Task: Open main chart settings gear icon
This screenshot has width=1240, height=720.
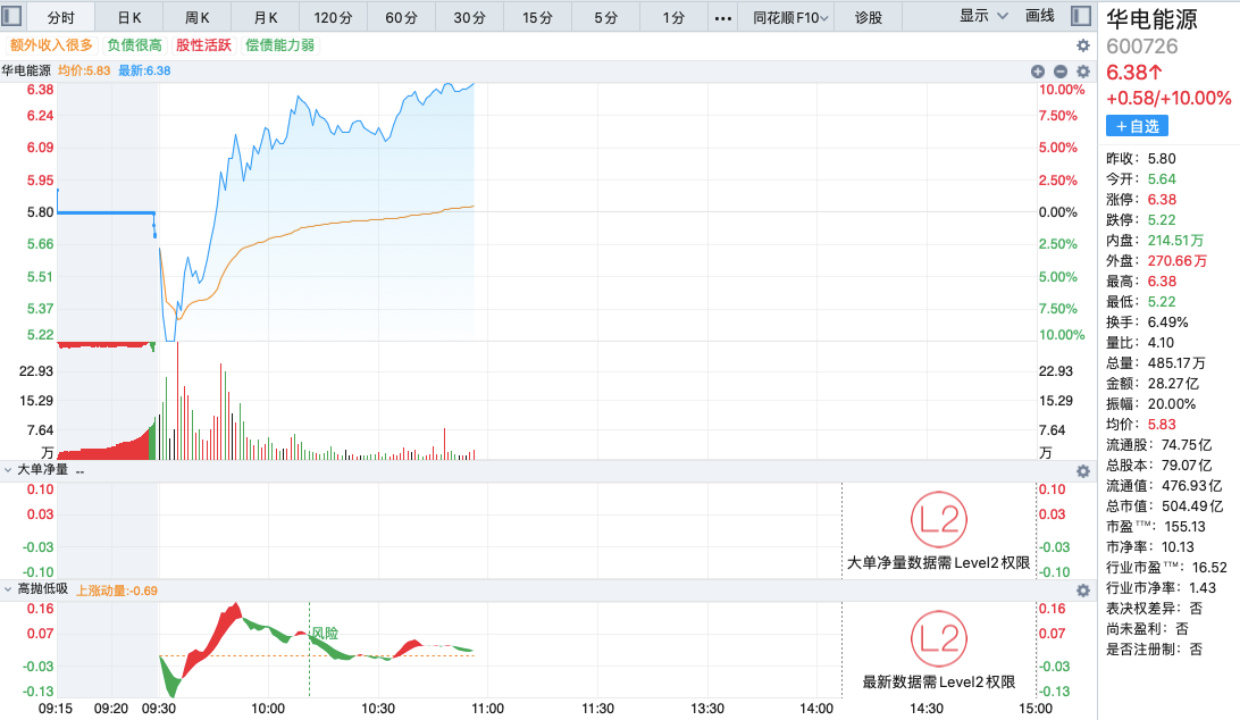Action: coord(1083,71)
